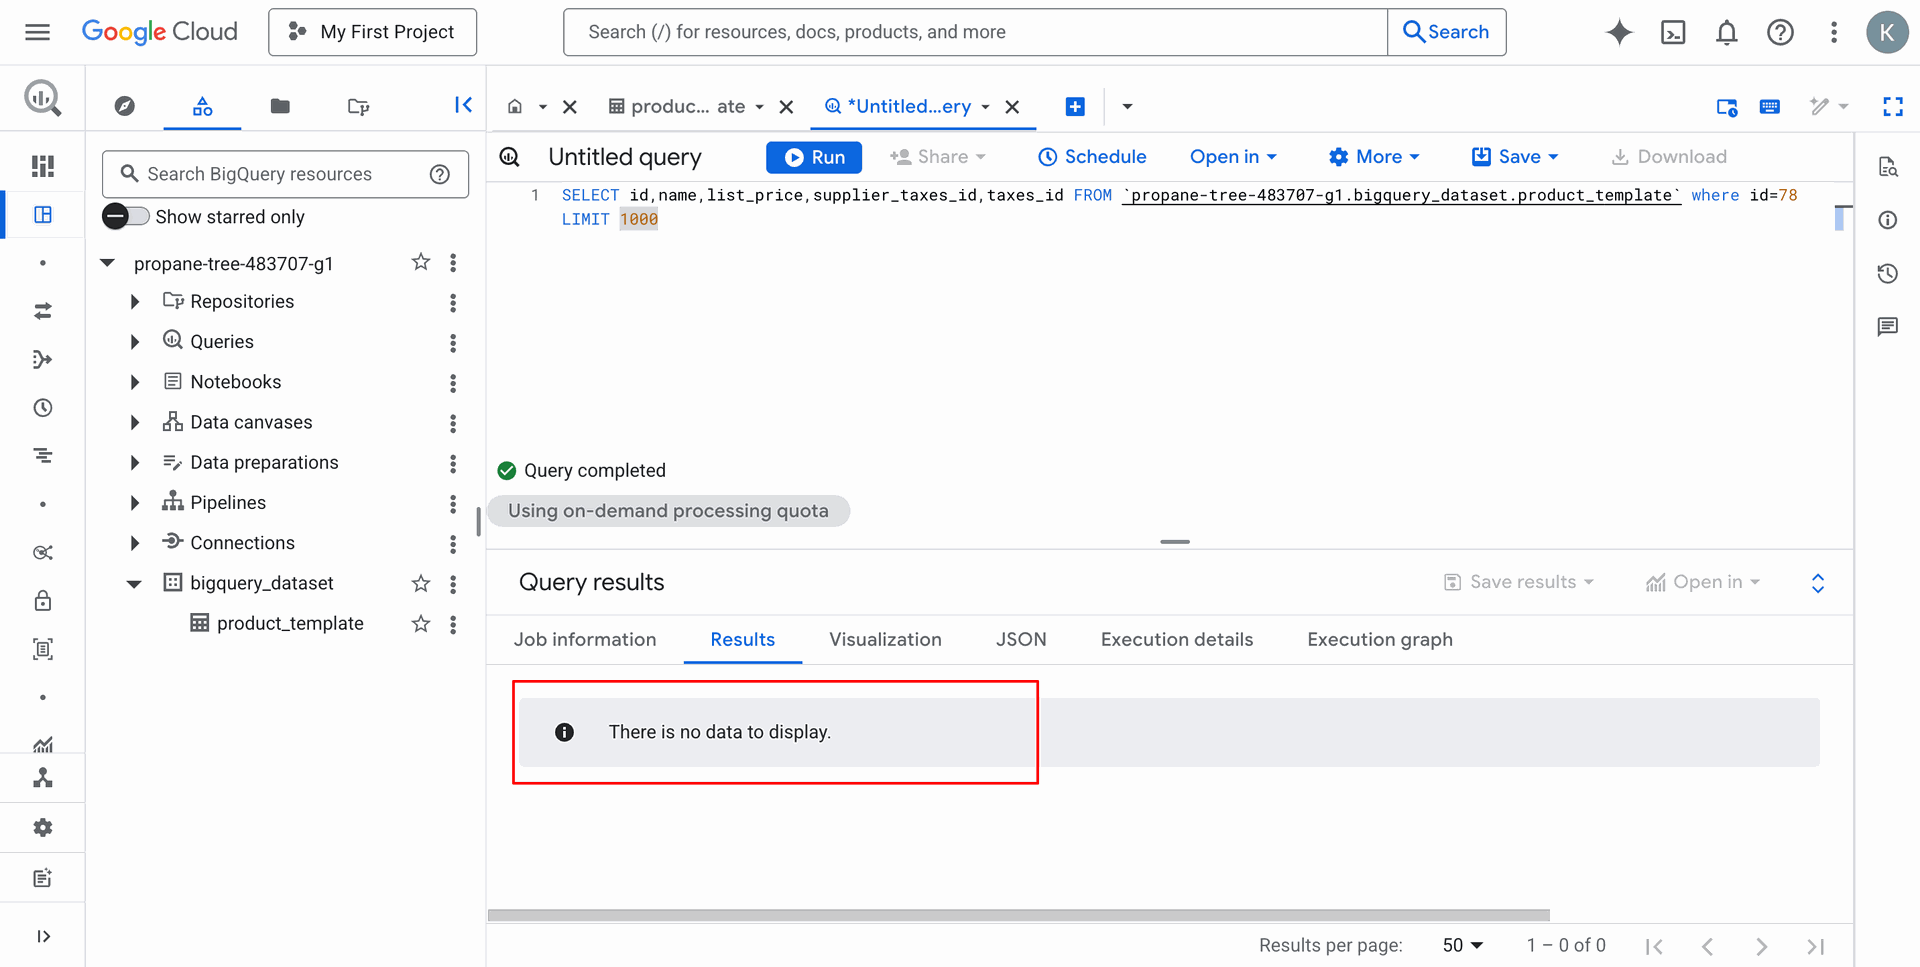Open the tab overflow dropdown arrow

(x=1127, y=107)
